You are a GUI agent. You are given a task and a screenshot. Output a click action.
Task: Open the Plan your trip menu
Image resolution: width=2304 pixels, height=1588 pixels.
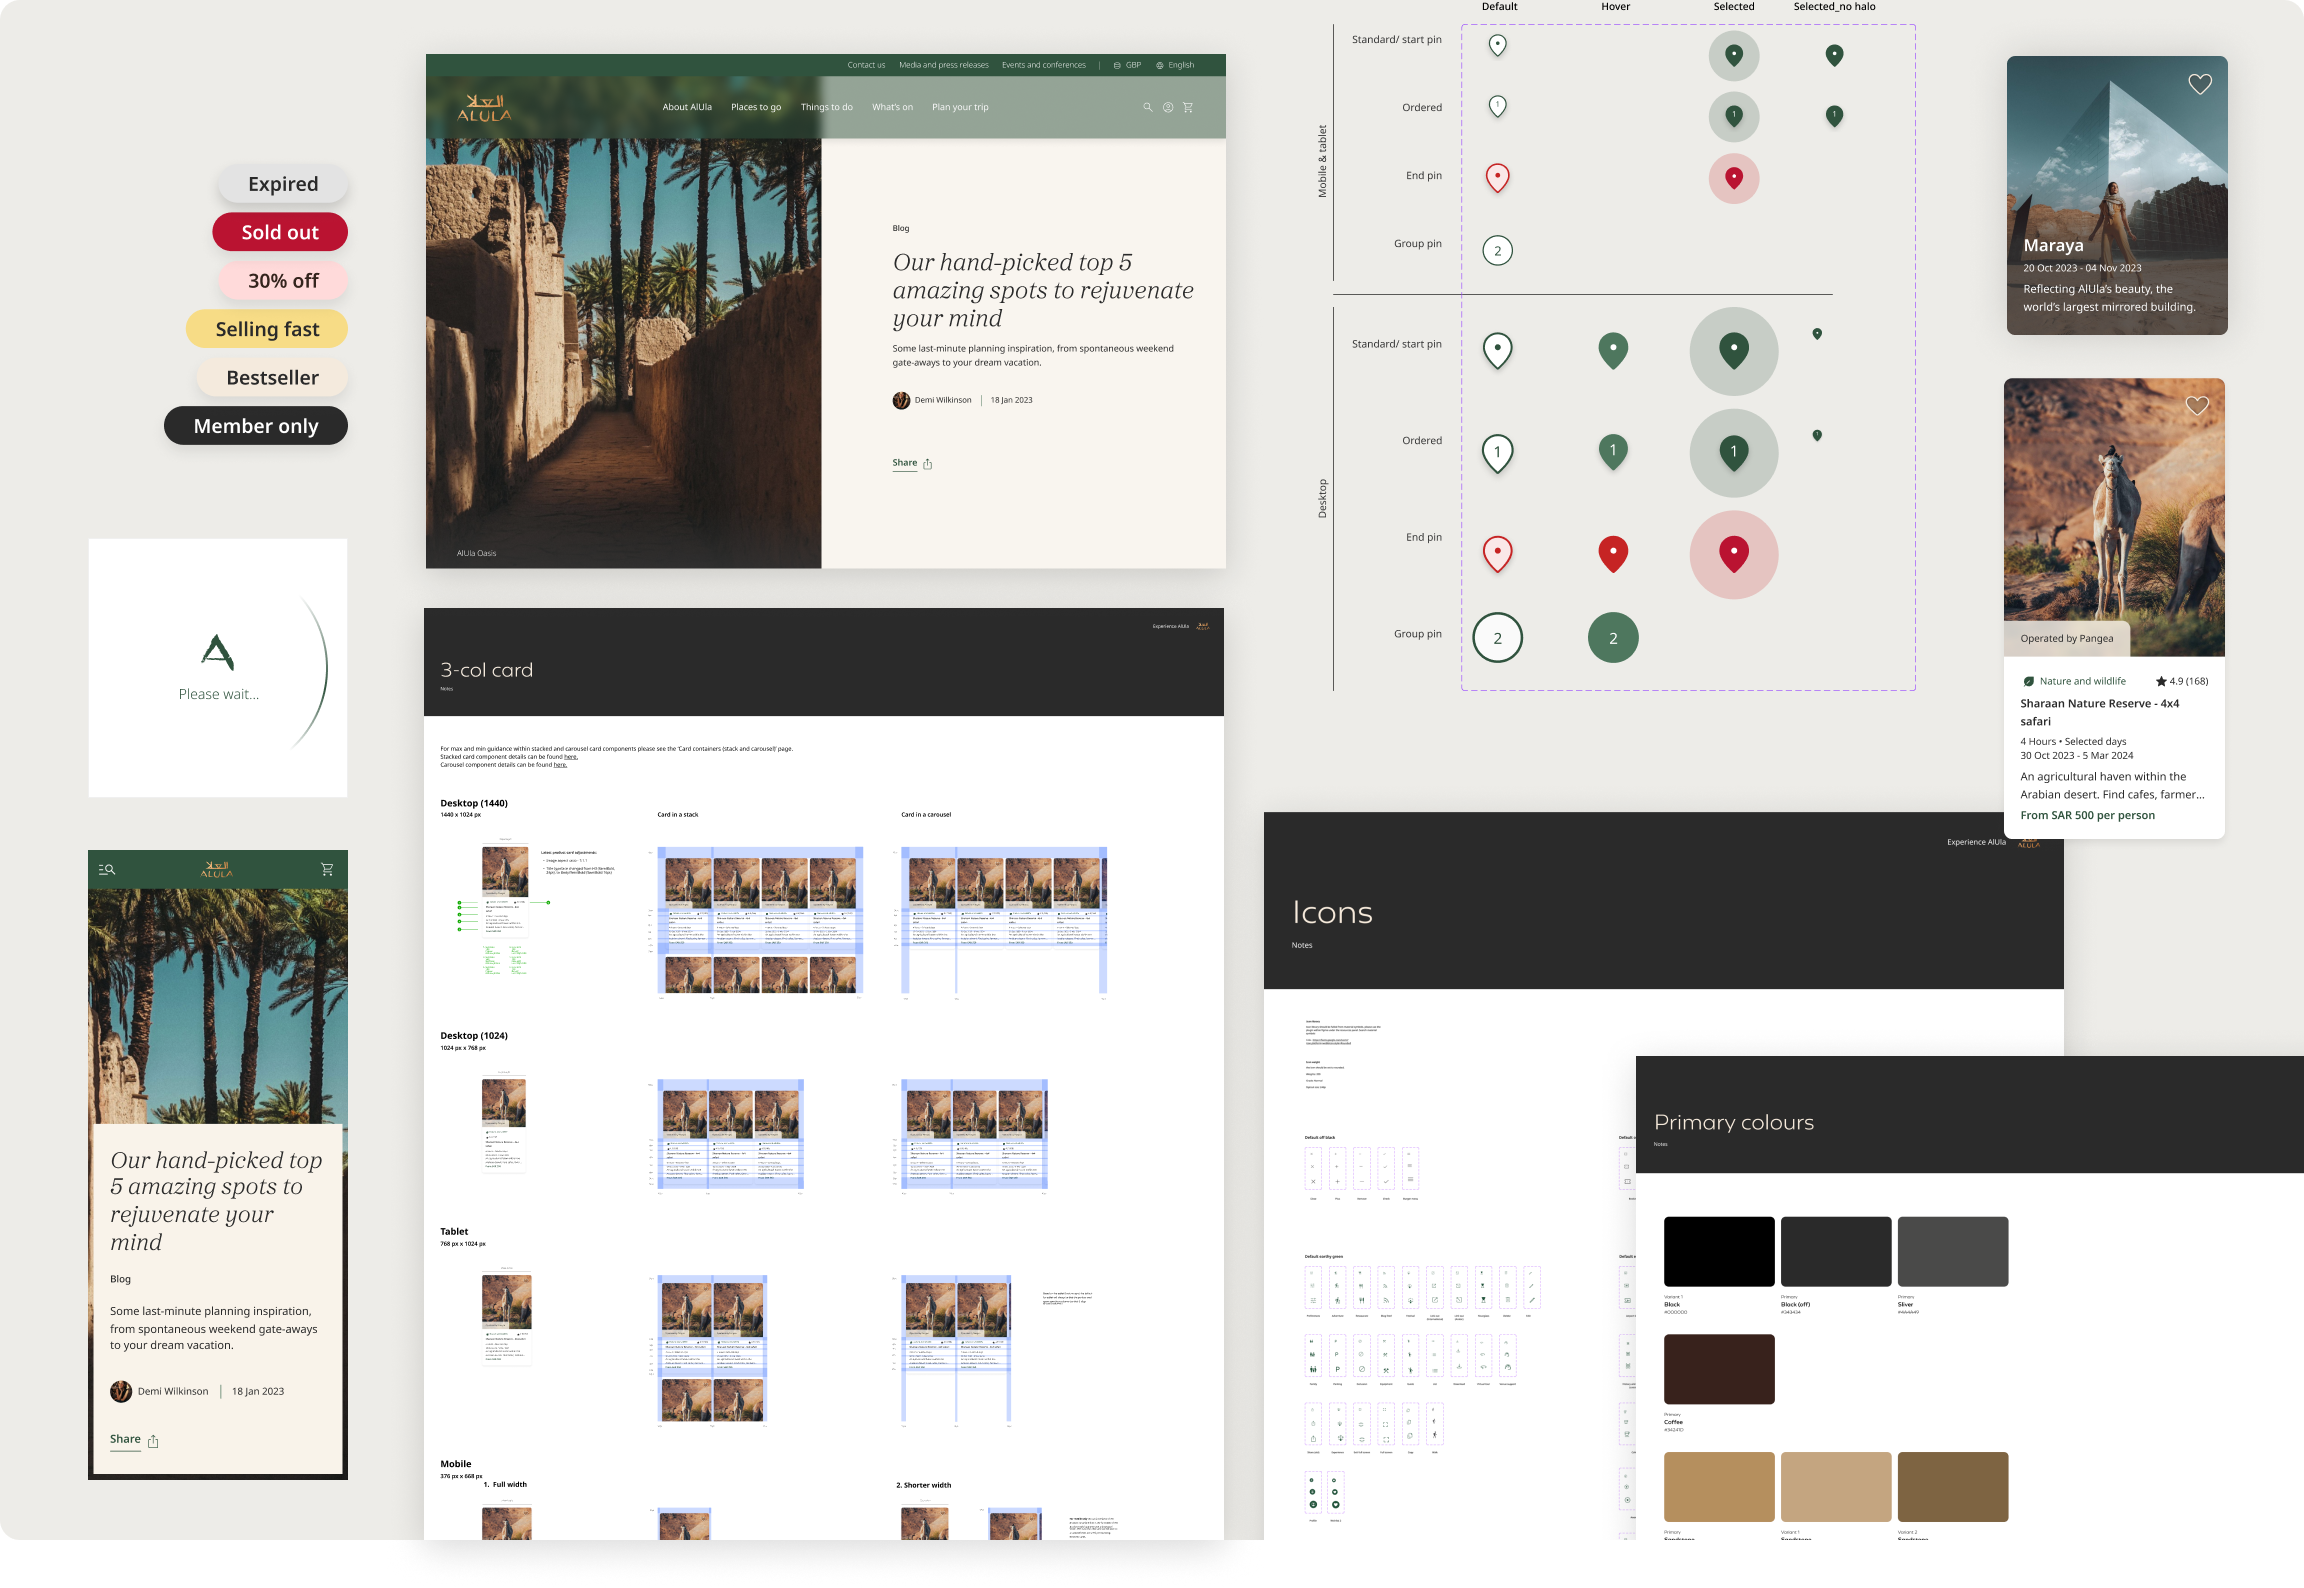click(960, 107)
